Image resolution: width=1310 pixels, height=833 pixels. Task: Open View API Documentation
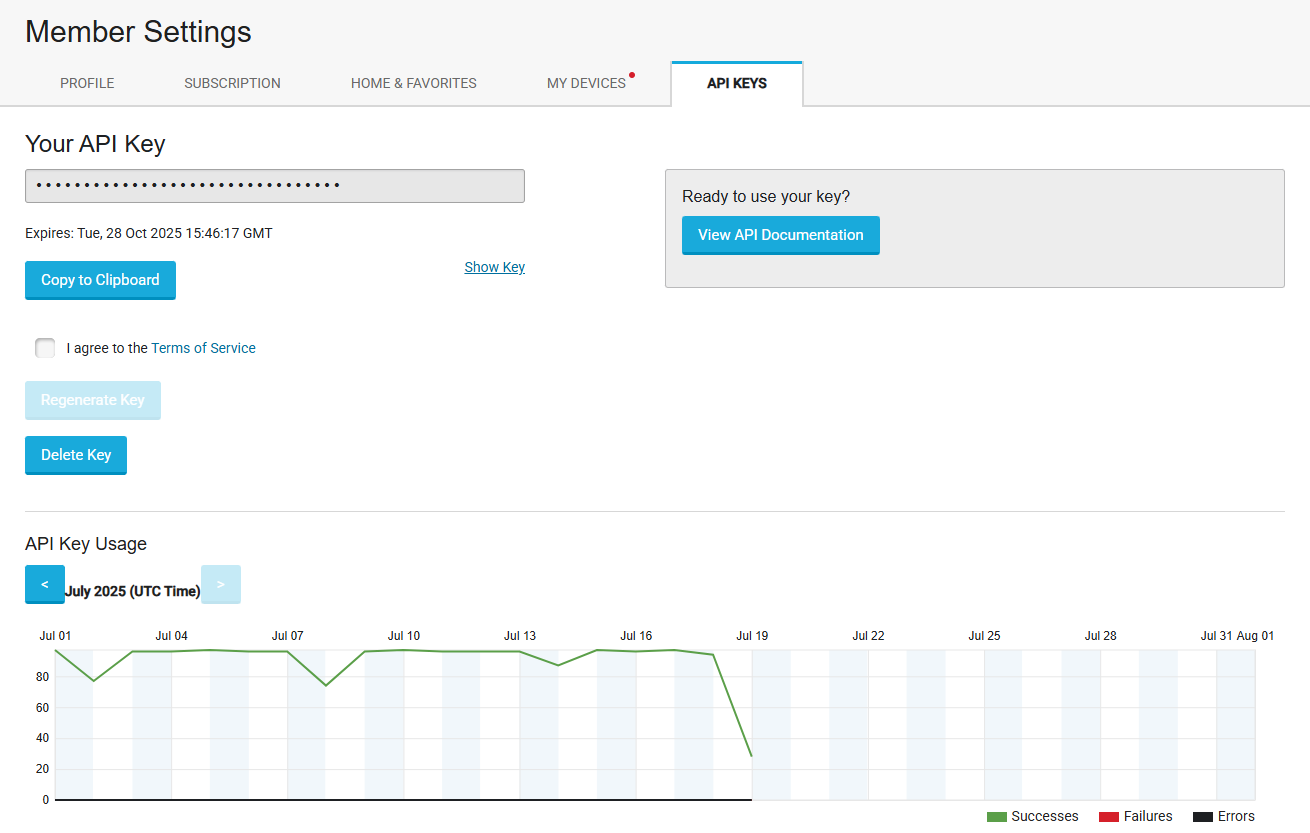(x=780, y=235)
